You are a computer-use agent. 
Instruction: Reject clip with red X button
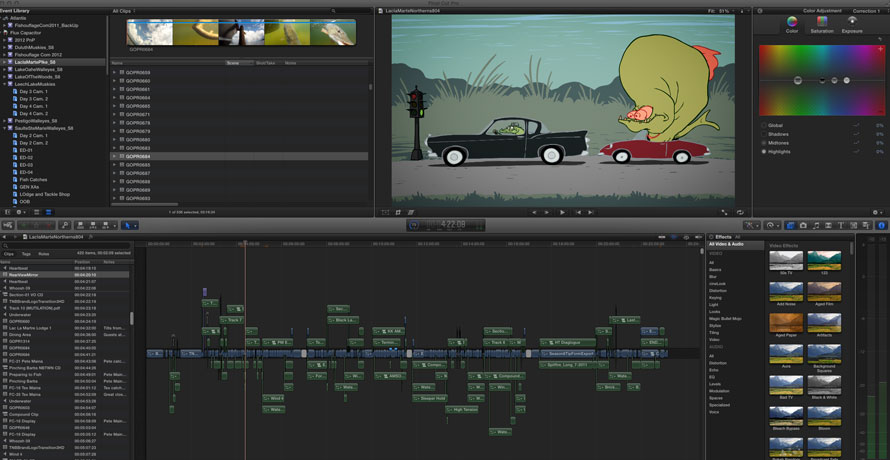tap(49, 225)
